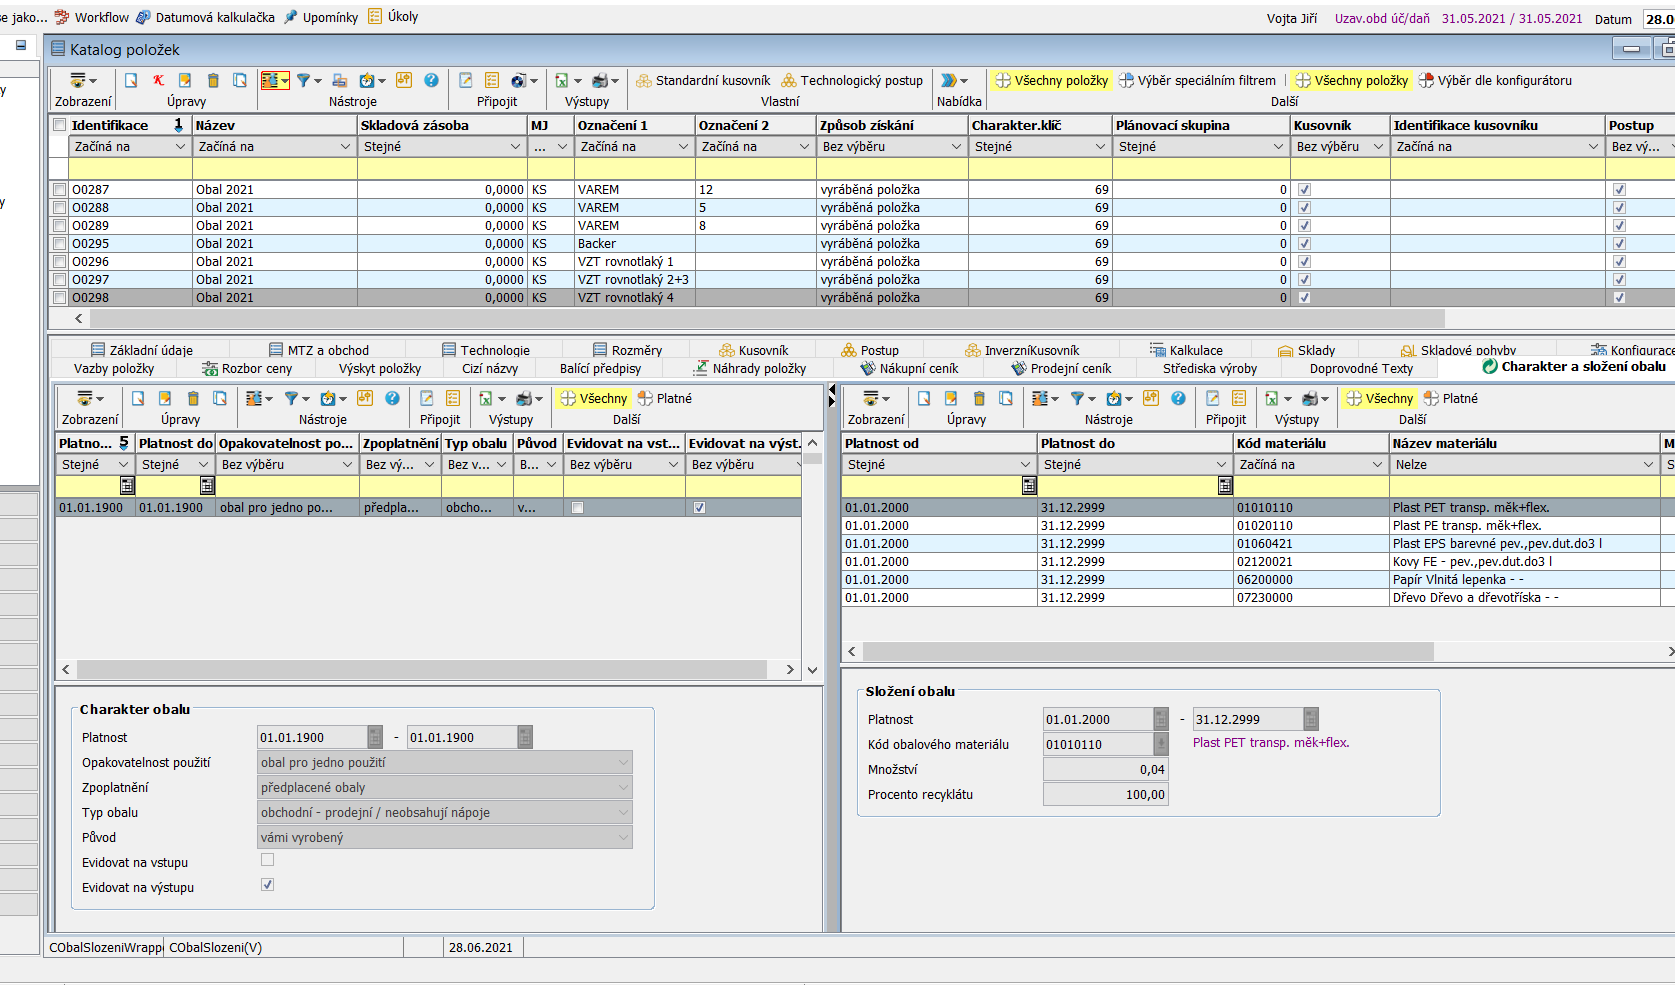Image resolution: width=1675 pixels, height=985 pixels.
Task: Click the Excel export icon in top toolbar
Action: tap(562, 81)
